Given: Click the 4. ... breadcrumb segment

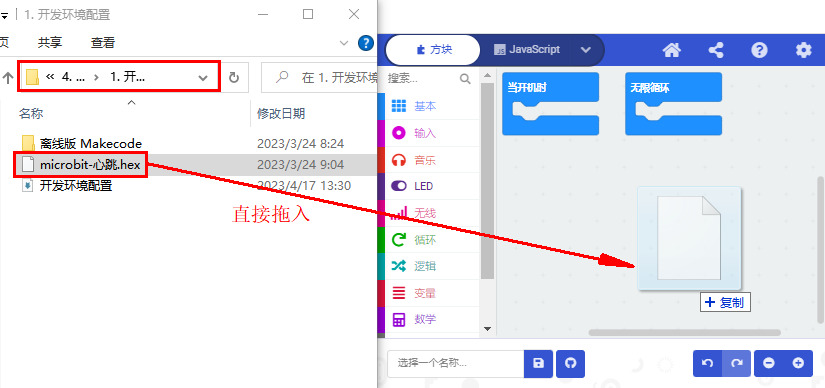Looking at the screenshot, I should [x=73, y=77].
